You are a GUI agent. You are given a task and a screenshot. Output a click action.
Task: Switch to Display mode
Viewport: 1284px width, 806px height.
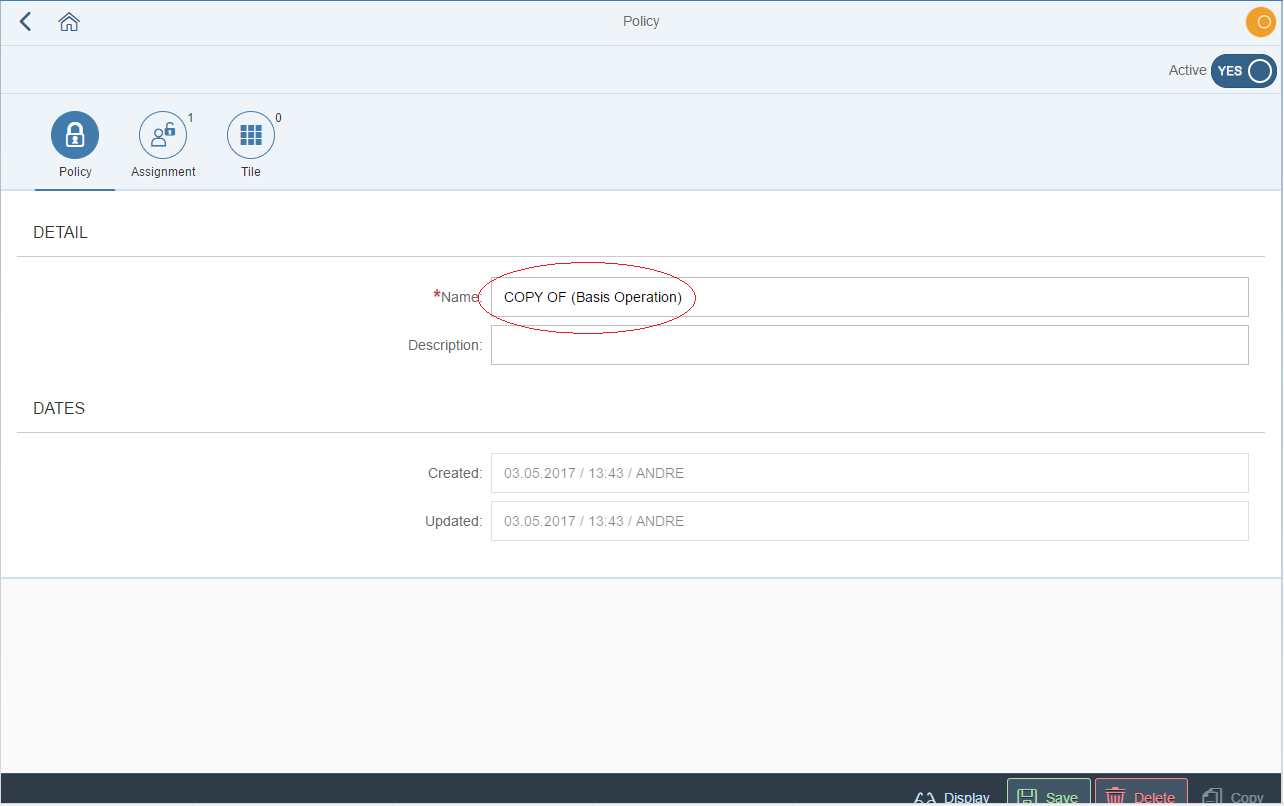point(952,796)
